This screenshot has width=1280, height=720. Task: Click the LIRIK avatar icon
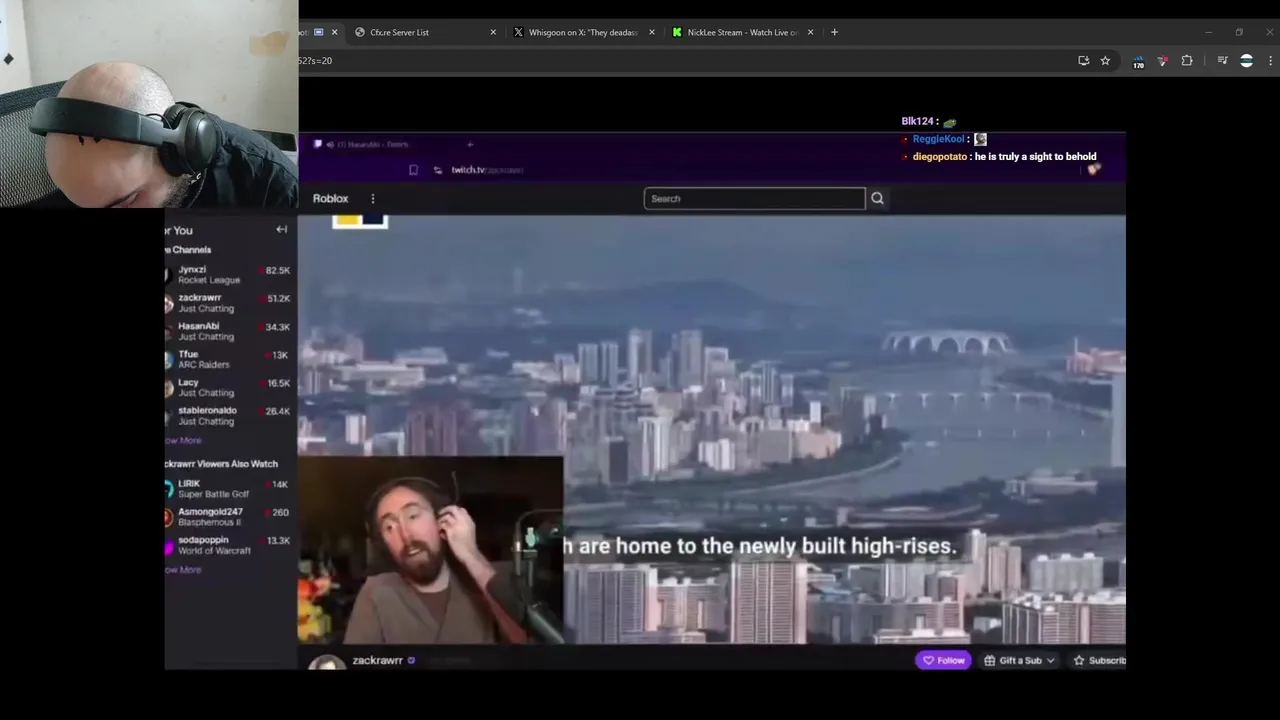click(x=169, y=488)
